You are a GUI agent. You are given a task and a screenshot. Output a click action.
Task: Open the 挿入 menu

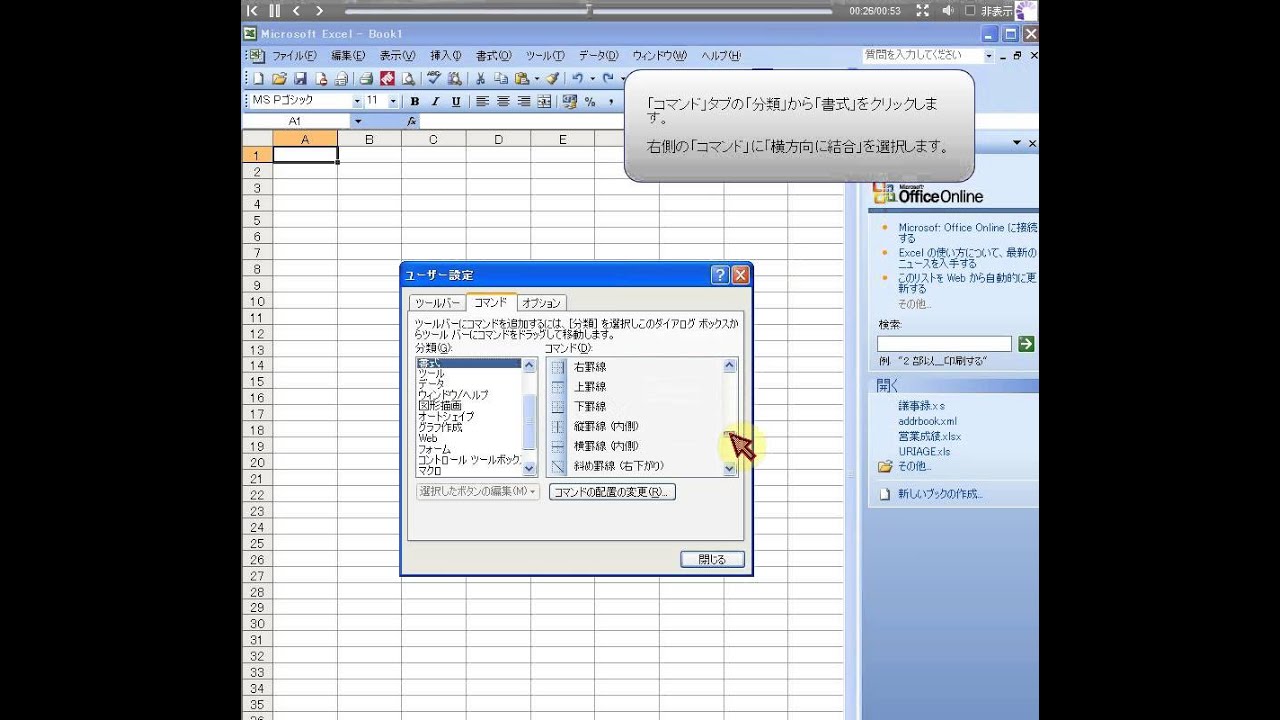click(x=446, y=56)
